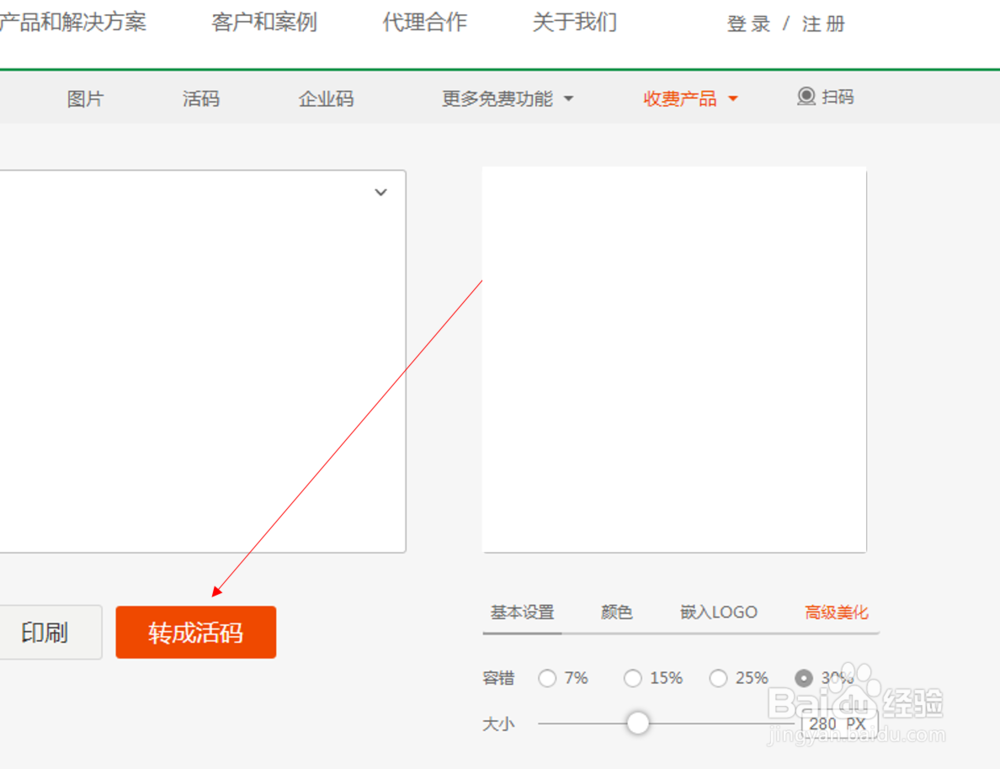
Task: Click the 扫码 scan icon
Action: pos(805,97)
